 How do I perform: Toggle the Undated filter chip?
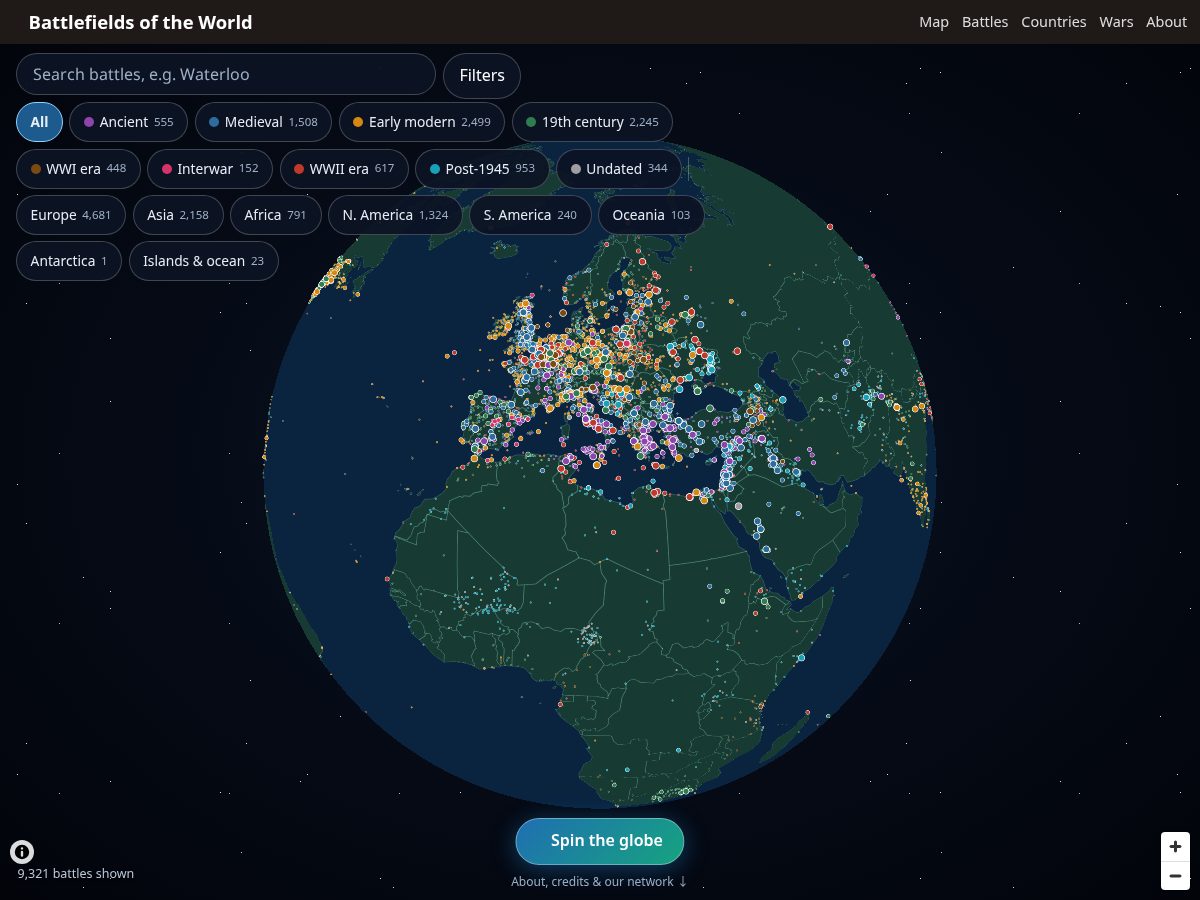[619, 169]
